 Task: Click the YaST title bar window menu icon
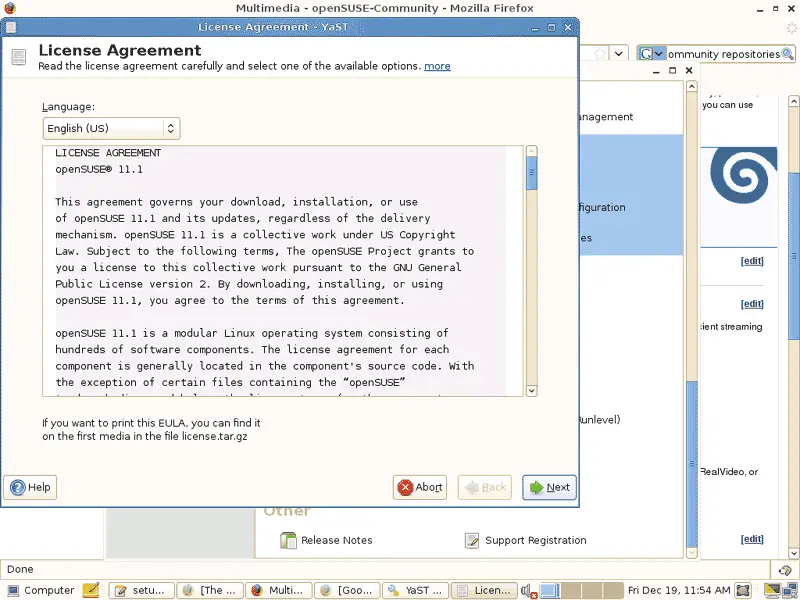point(11,27)
